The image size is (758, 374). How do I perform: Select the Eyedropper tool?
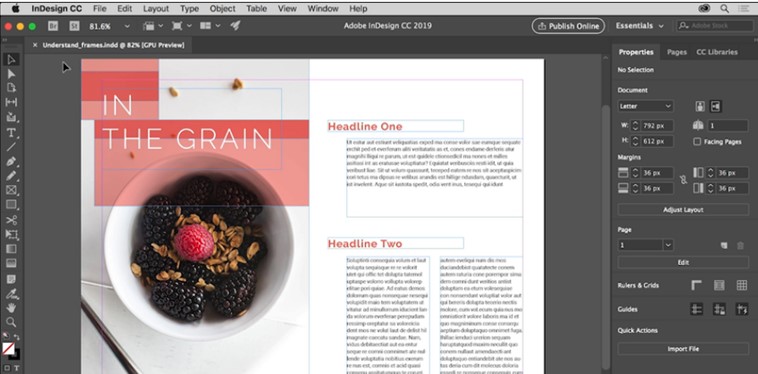click(12, 293)
